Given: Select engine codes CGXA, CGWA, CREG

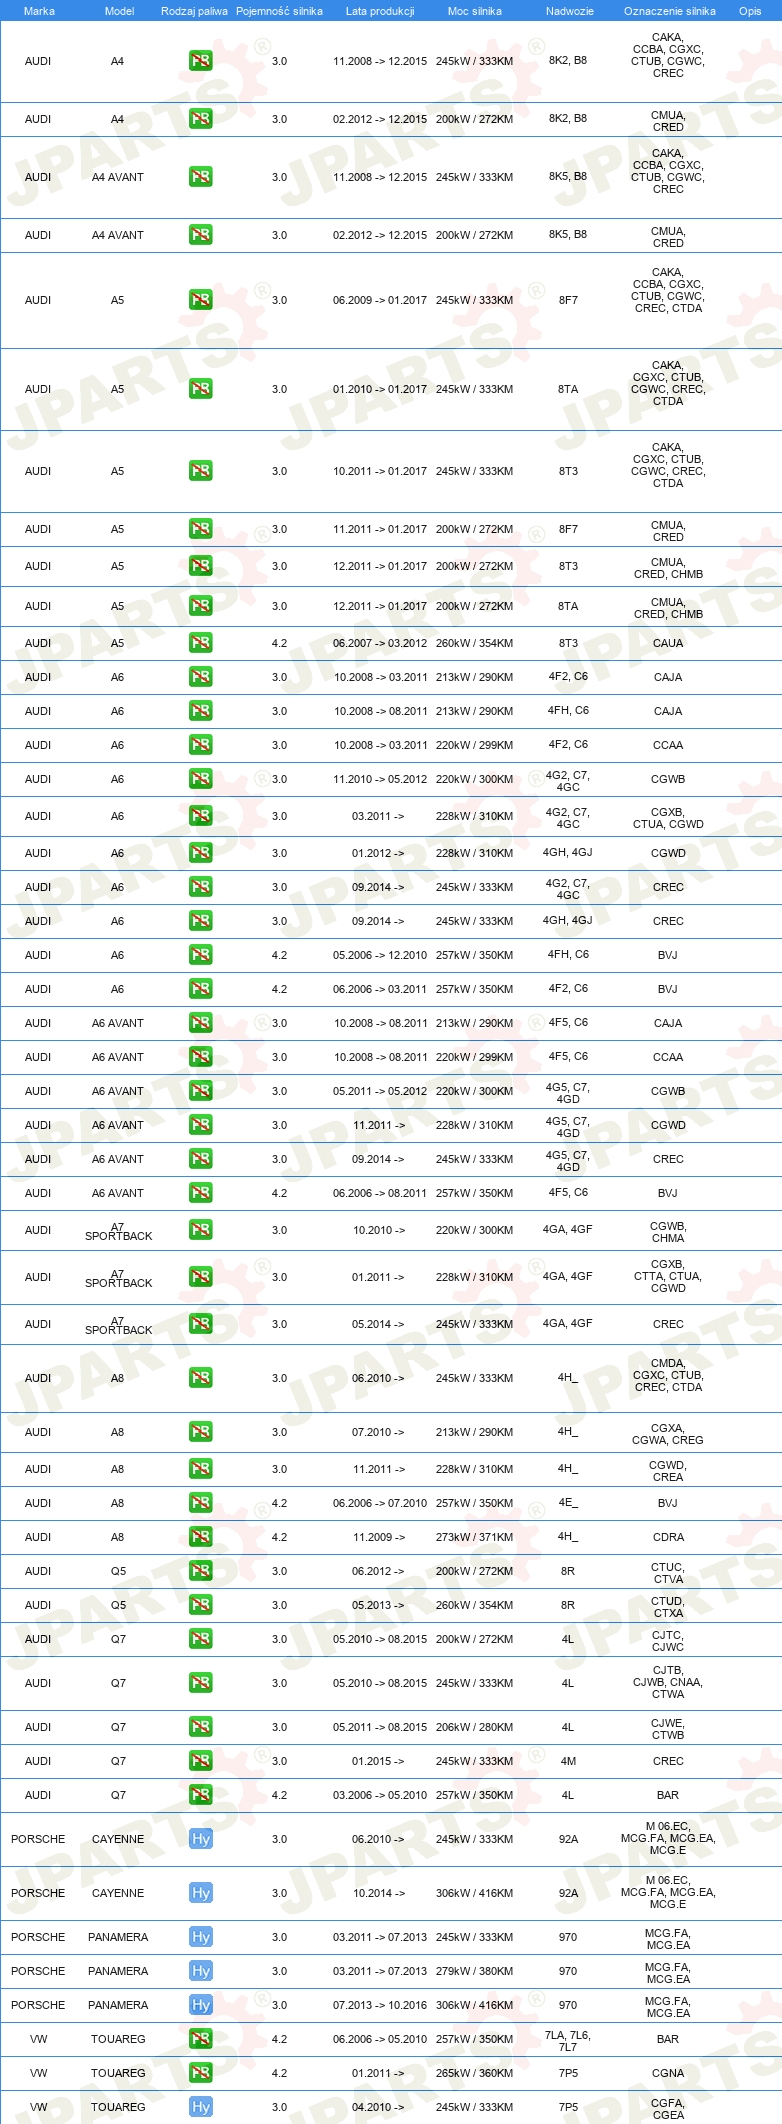Looking at the screenshot, I should (668, 1434).
